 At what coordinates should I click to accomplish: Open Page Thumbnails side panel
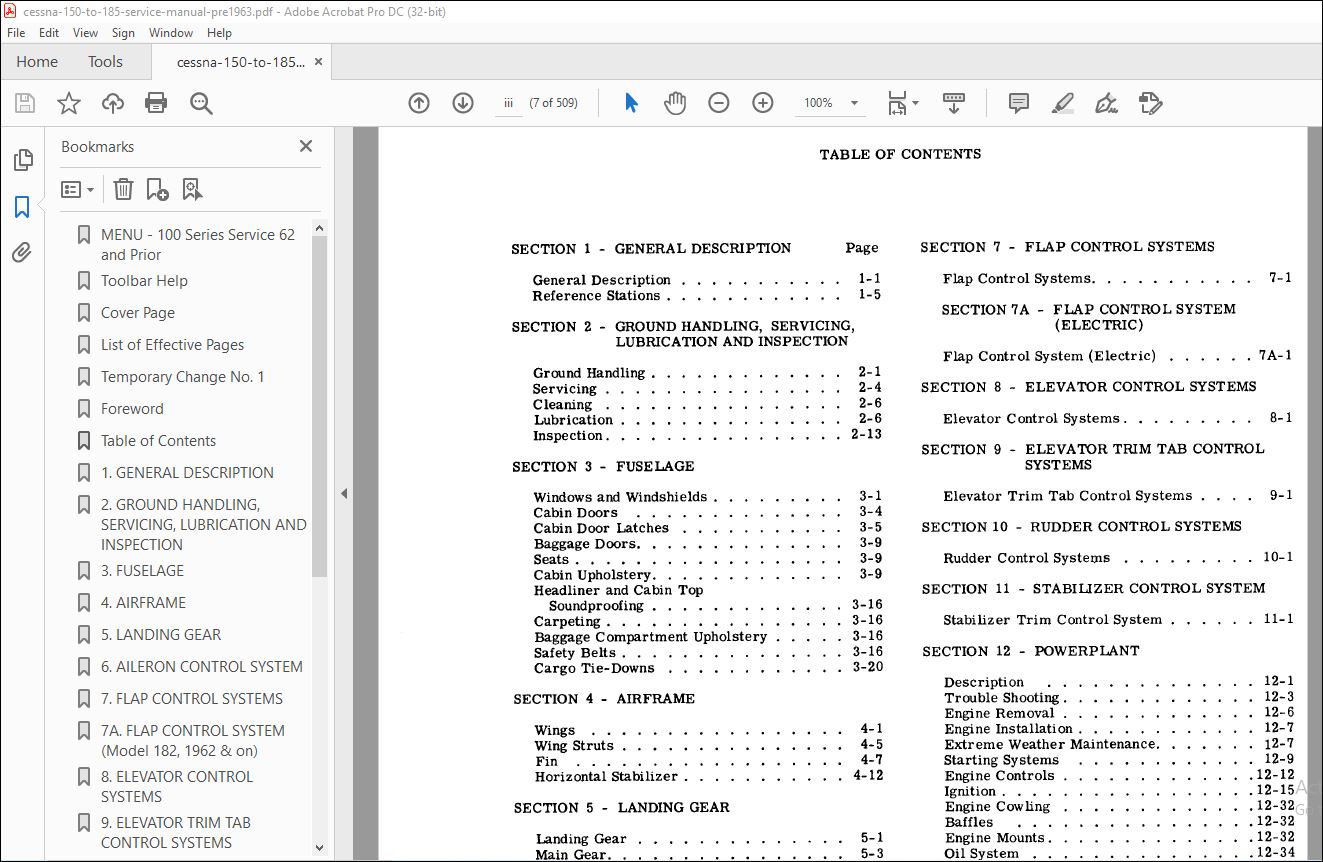click(x=22, y=160)
